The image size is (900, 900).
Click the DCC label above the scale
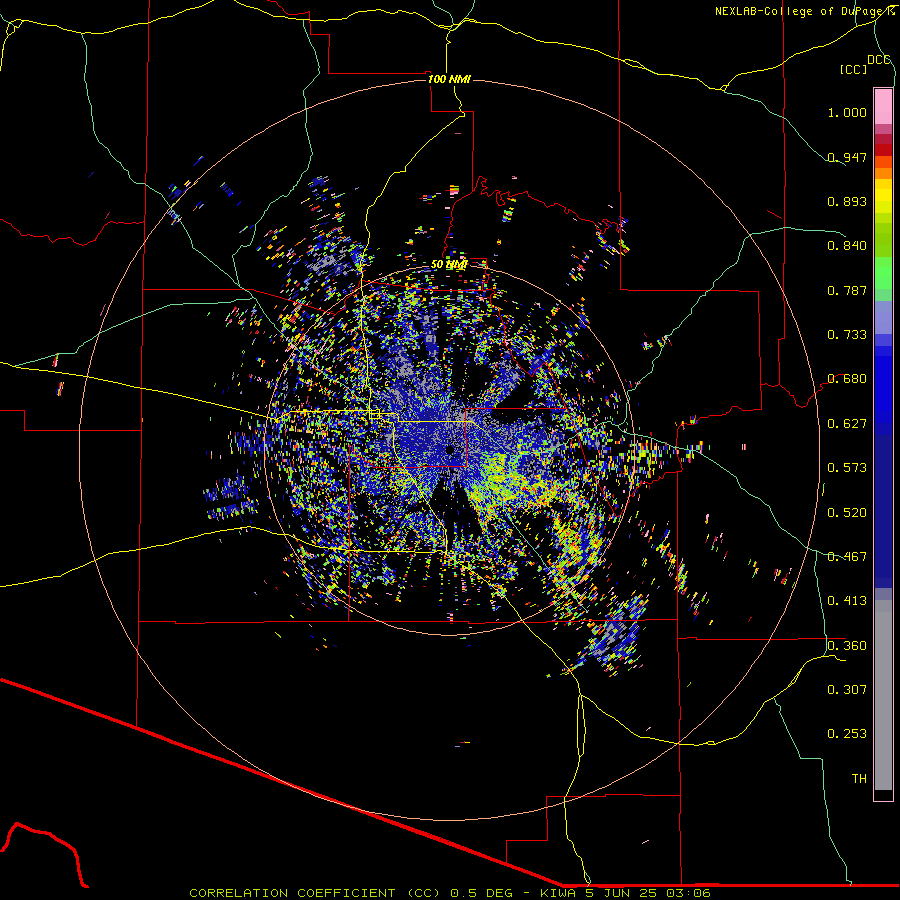coord(879,59)
